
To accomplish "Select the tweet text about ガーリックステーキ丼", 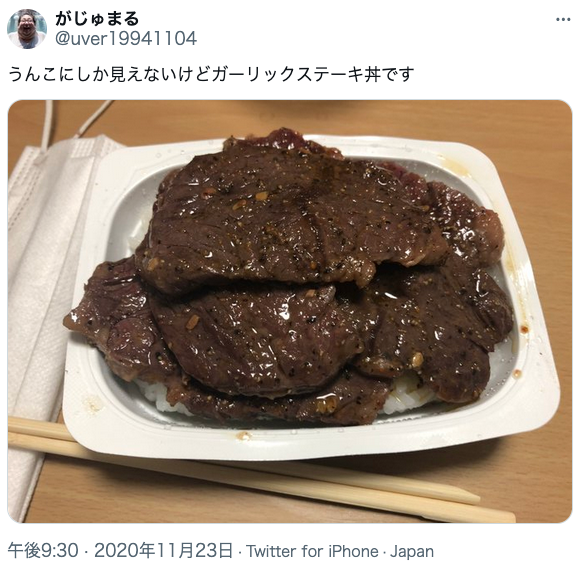I will pyautogui.click(x=211, y=74).
